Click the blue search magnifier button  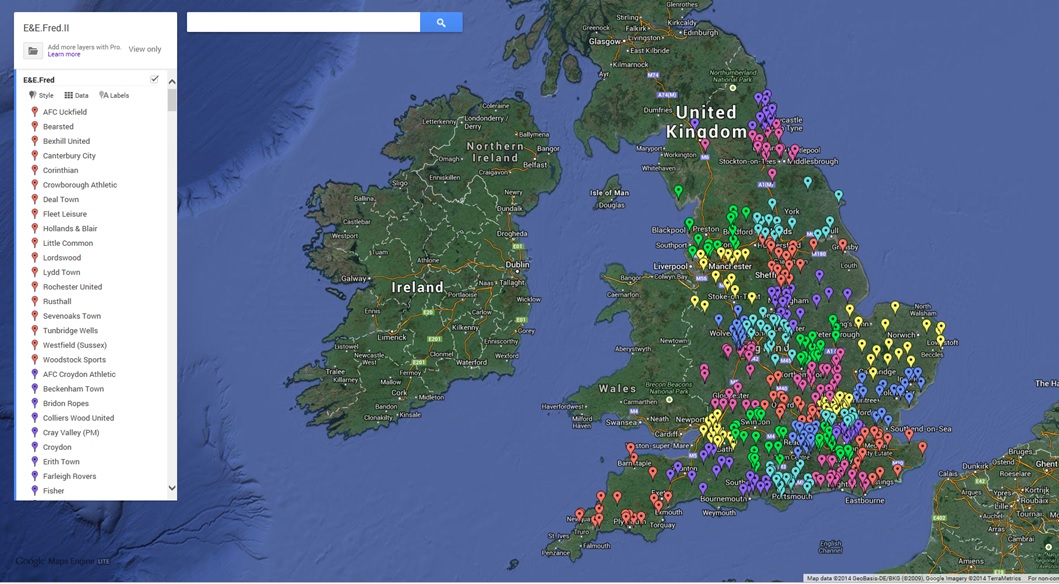pos(441,22)
